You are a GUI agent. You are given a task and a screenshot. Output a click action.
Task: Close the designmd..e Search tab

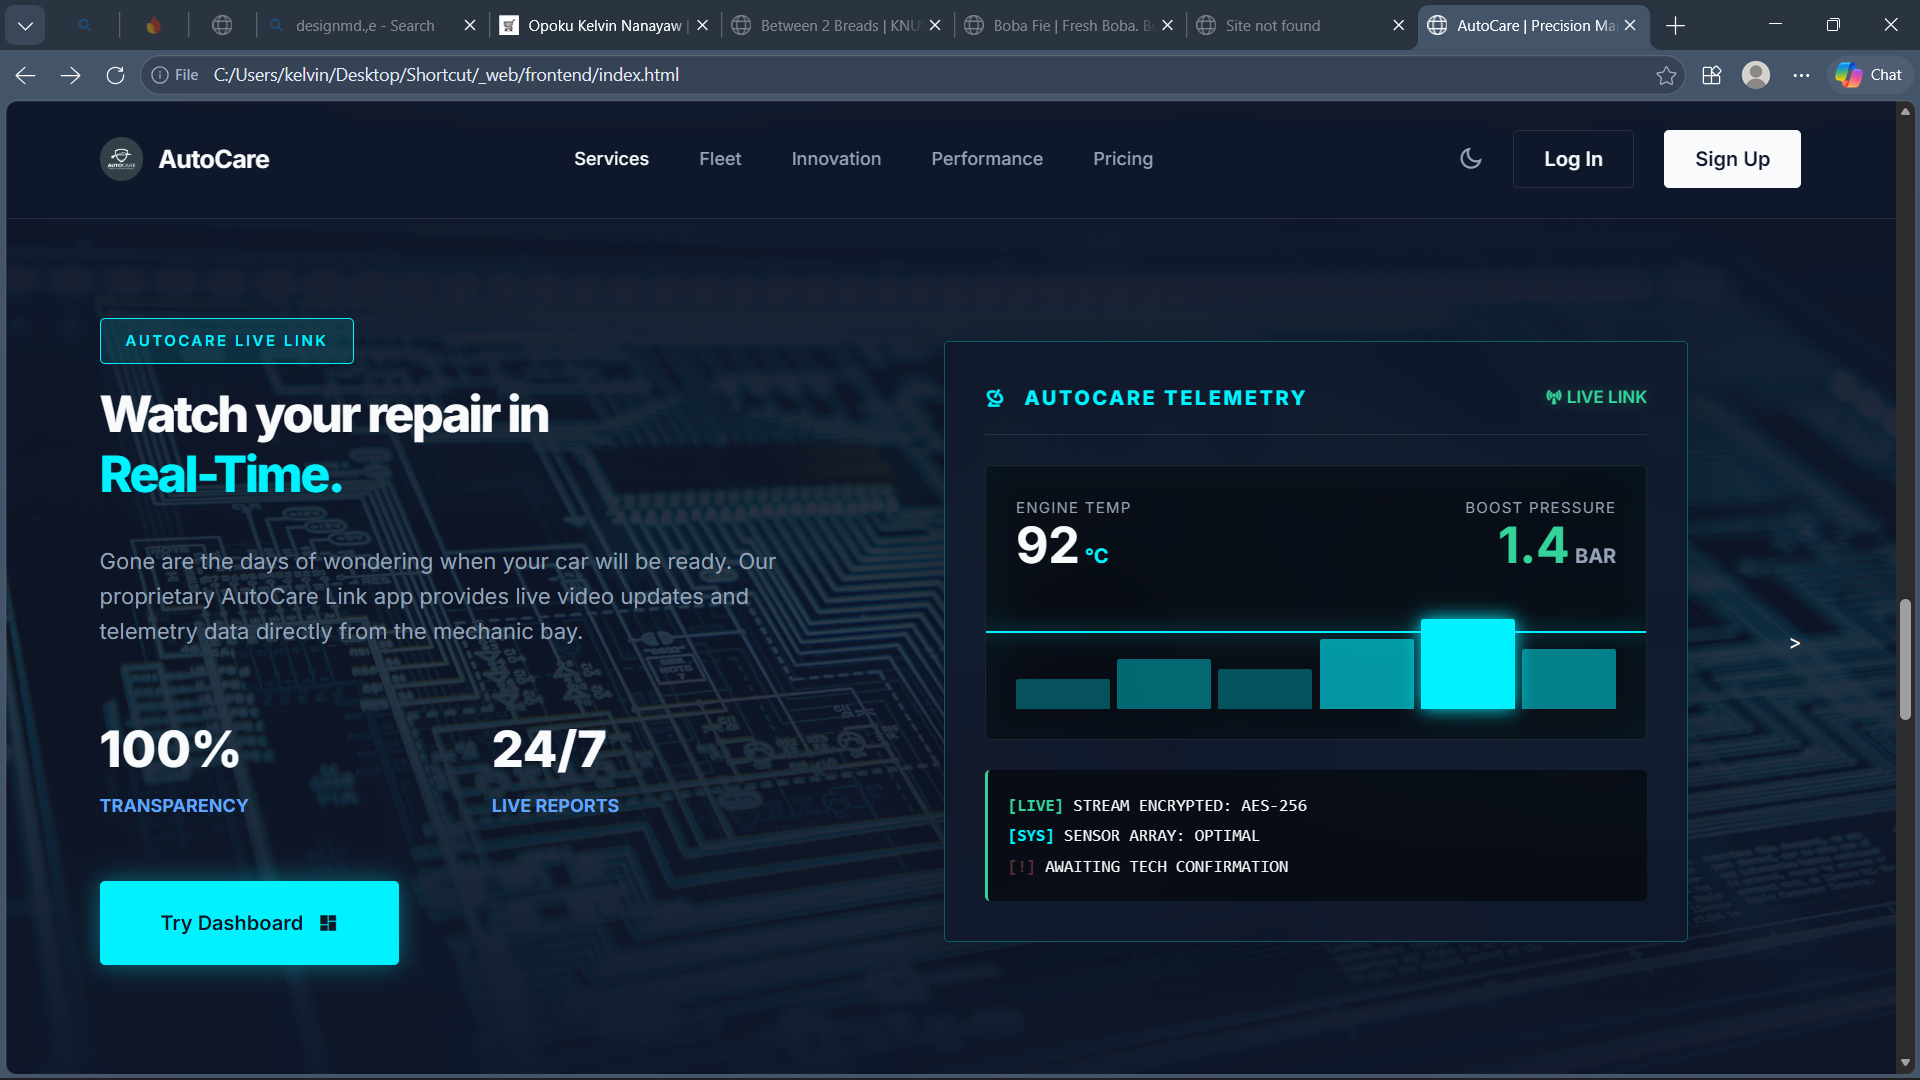pos(470,26)
